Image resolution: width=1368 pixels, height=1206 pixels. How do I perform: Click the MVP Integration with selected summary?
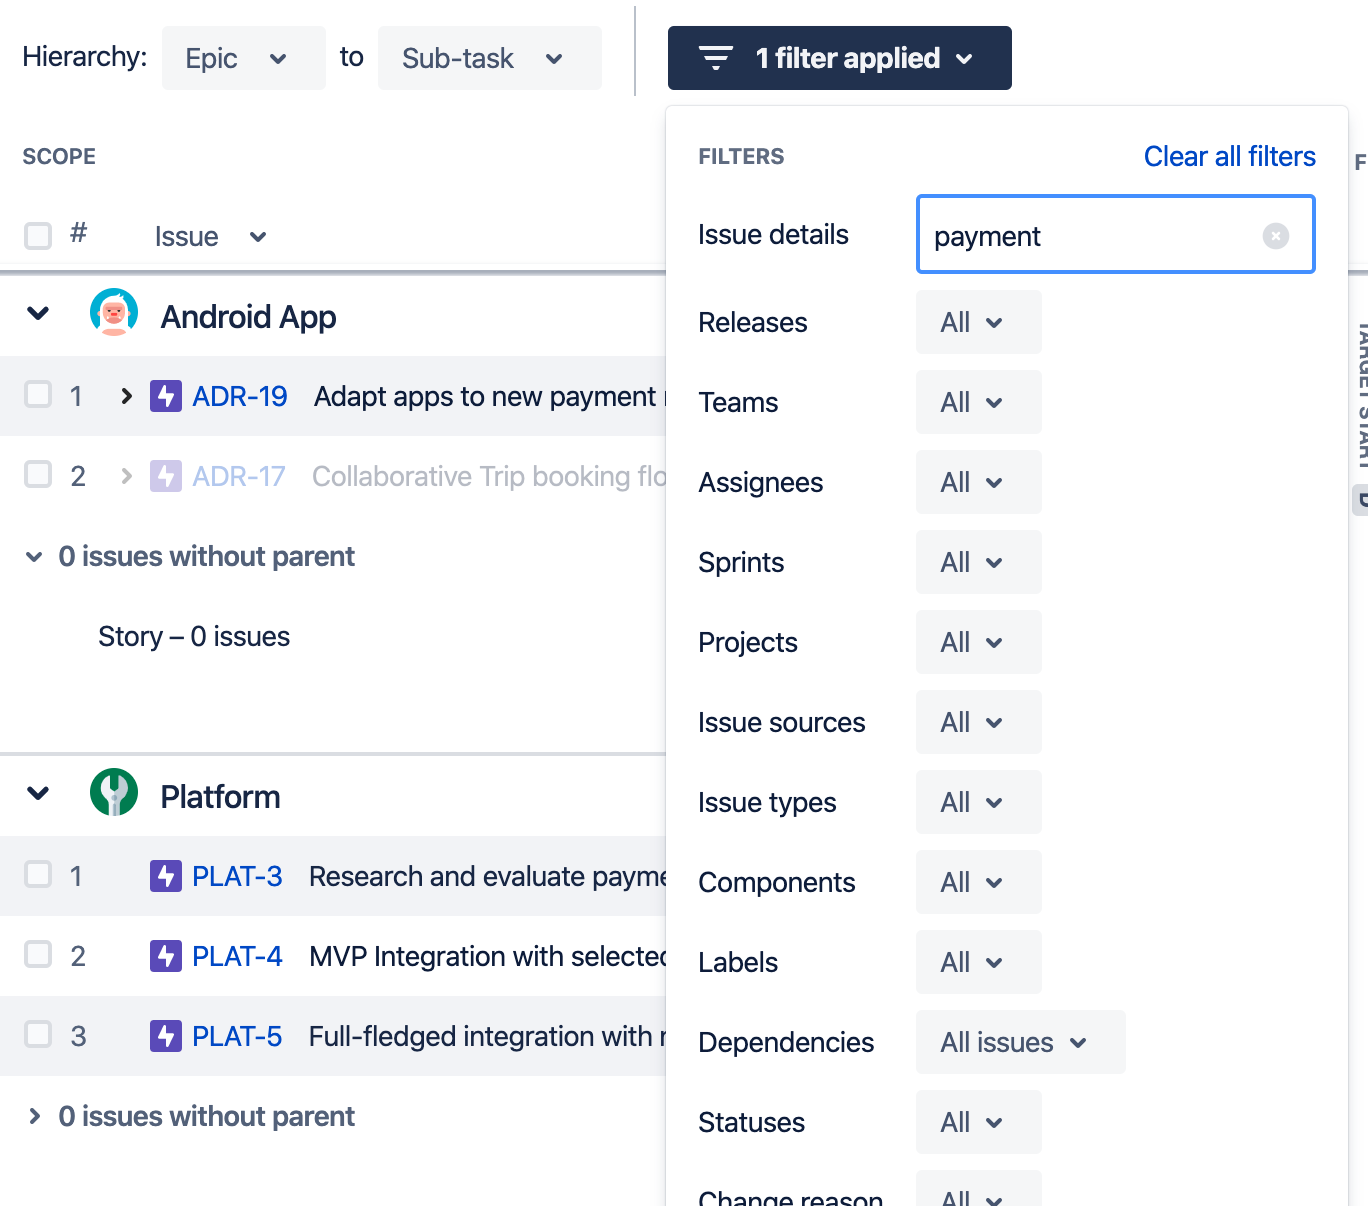(x=487, y=957)
